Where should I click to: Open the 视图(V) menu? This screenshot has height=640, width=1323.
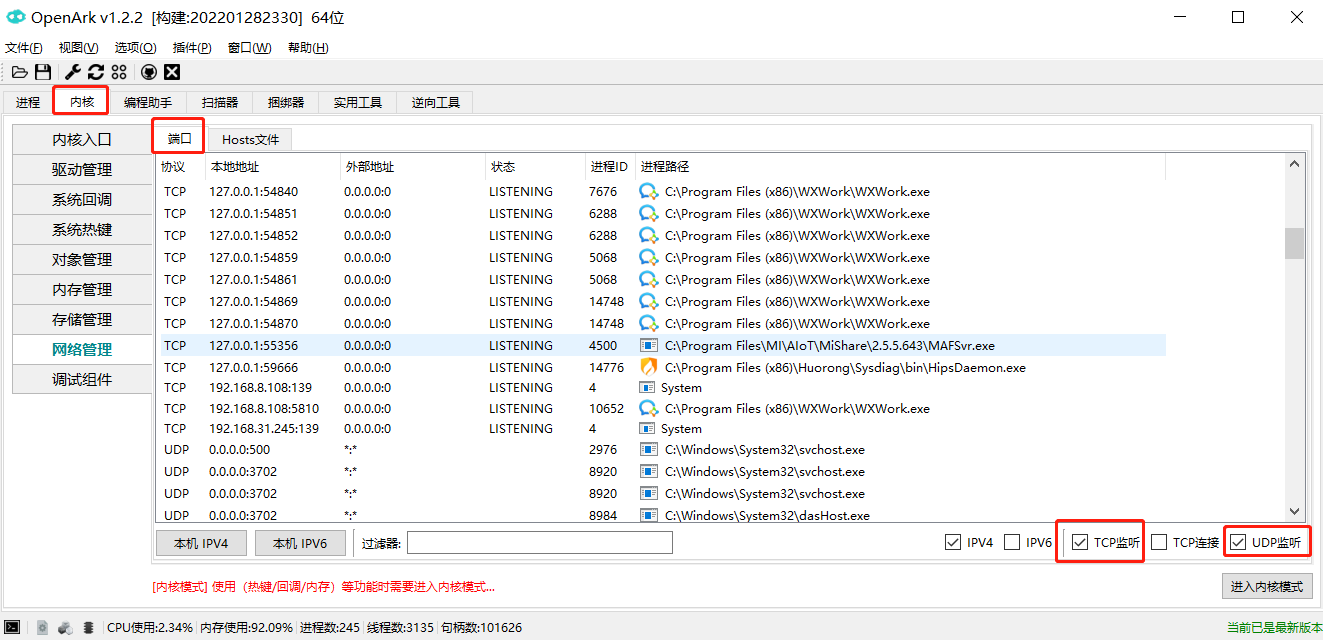click(x=79, y=48)
